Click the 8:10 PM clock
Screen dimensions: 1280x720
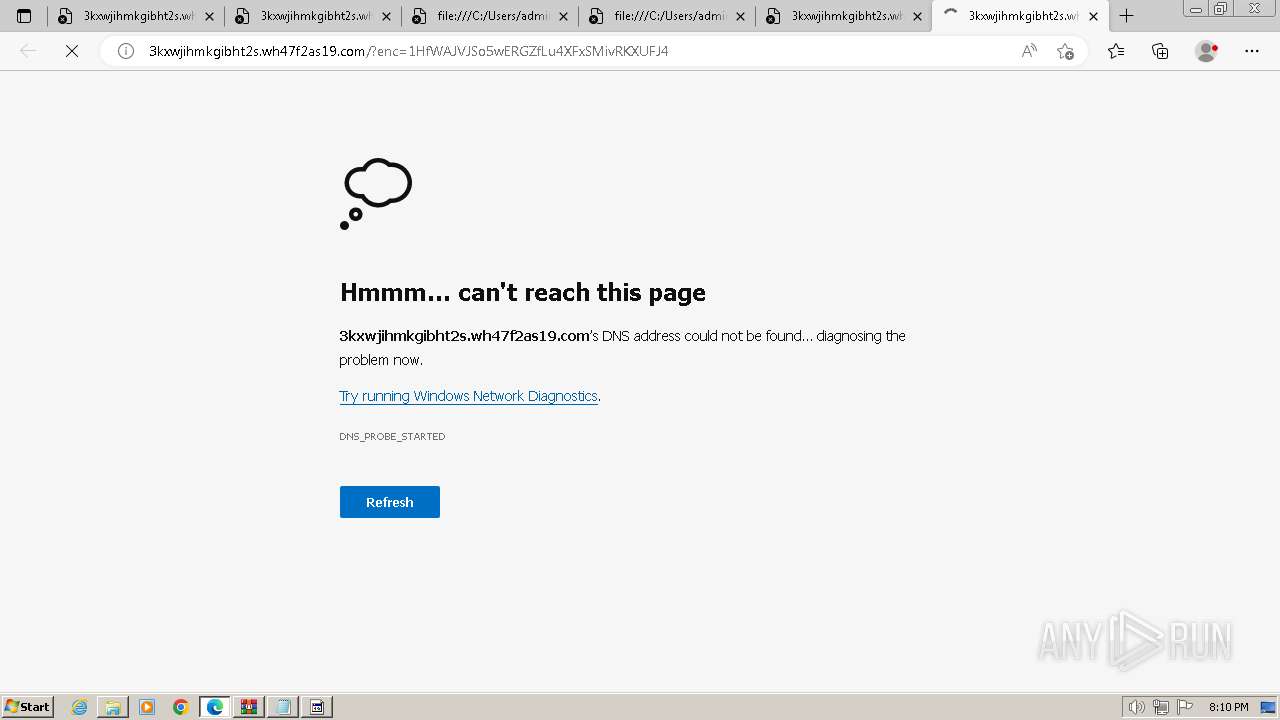pyautogui.click(x=1229, y=707)
